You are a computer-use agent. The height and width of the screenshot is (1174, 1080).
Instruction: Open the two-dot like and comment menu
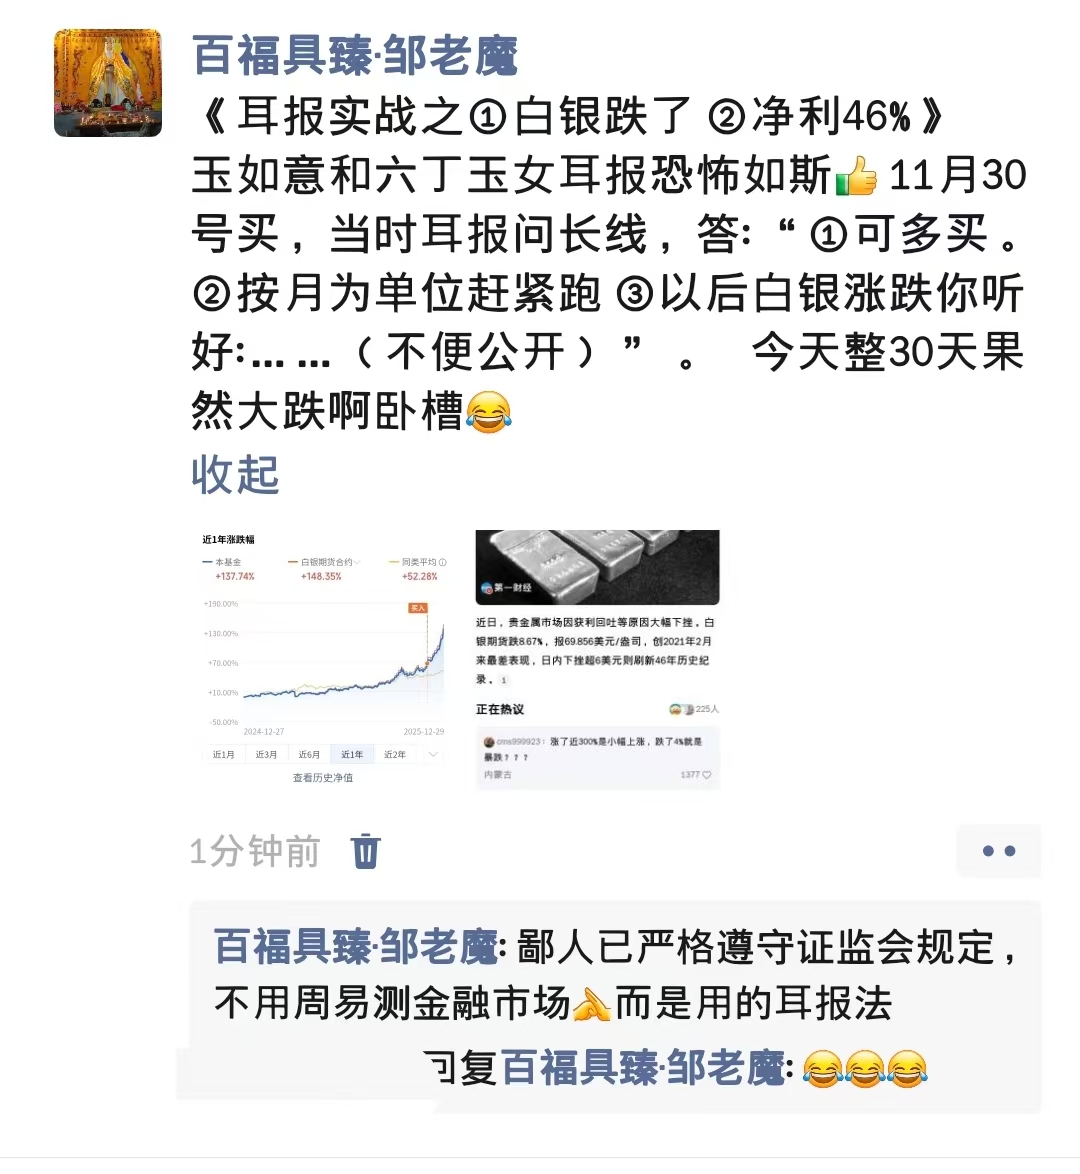click(x=998, y=851)
